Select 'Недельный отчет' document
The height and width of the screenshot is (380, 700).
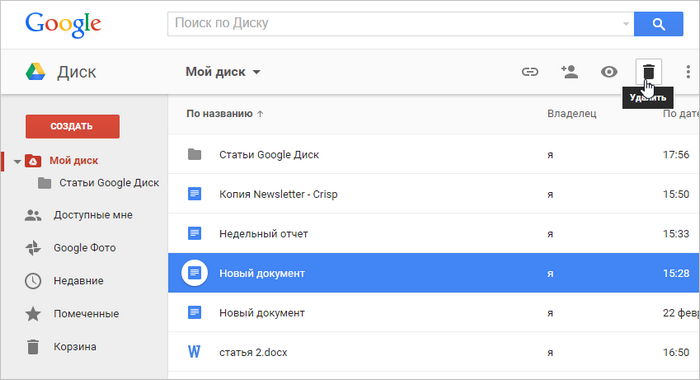[x=434, y=233]
